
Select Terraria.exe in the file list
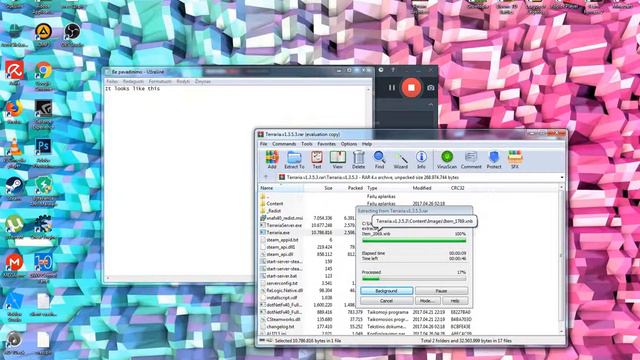pyautogui.click(x=278, y=232)
